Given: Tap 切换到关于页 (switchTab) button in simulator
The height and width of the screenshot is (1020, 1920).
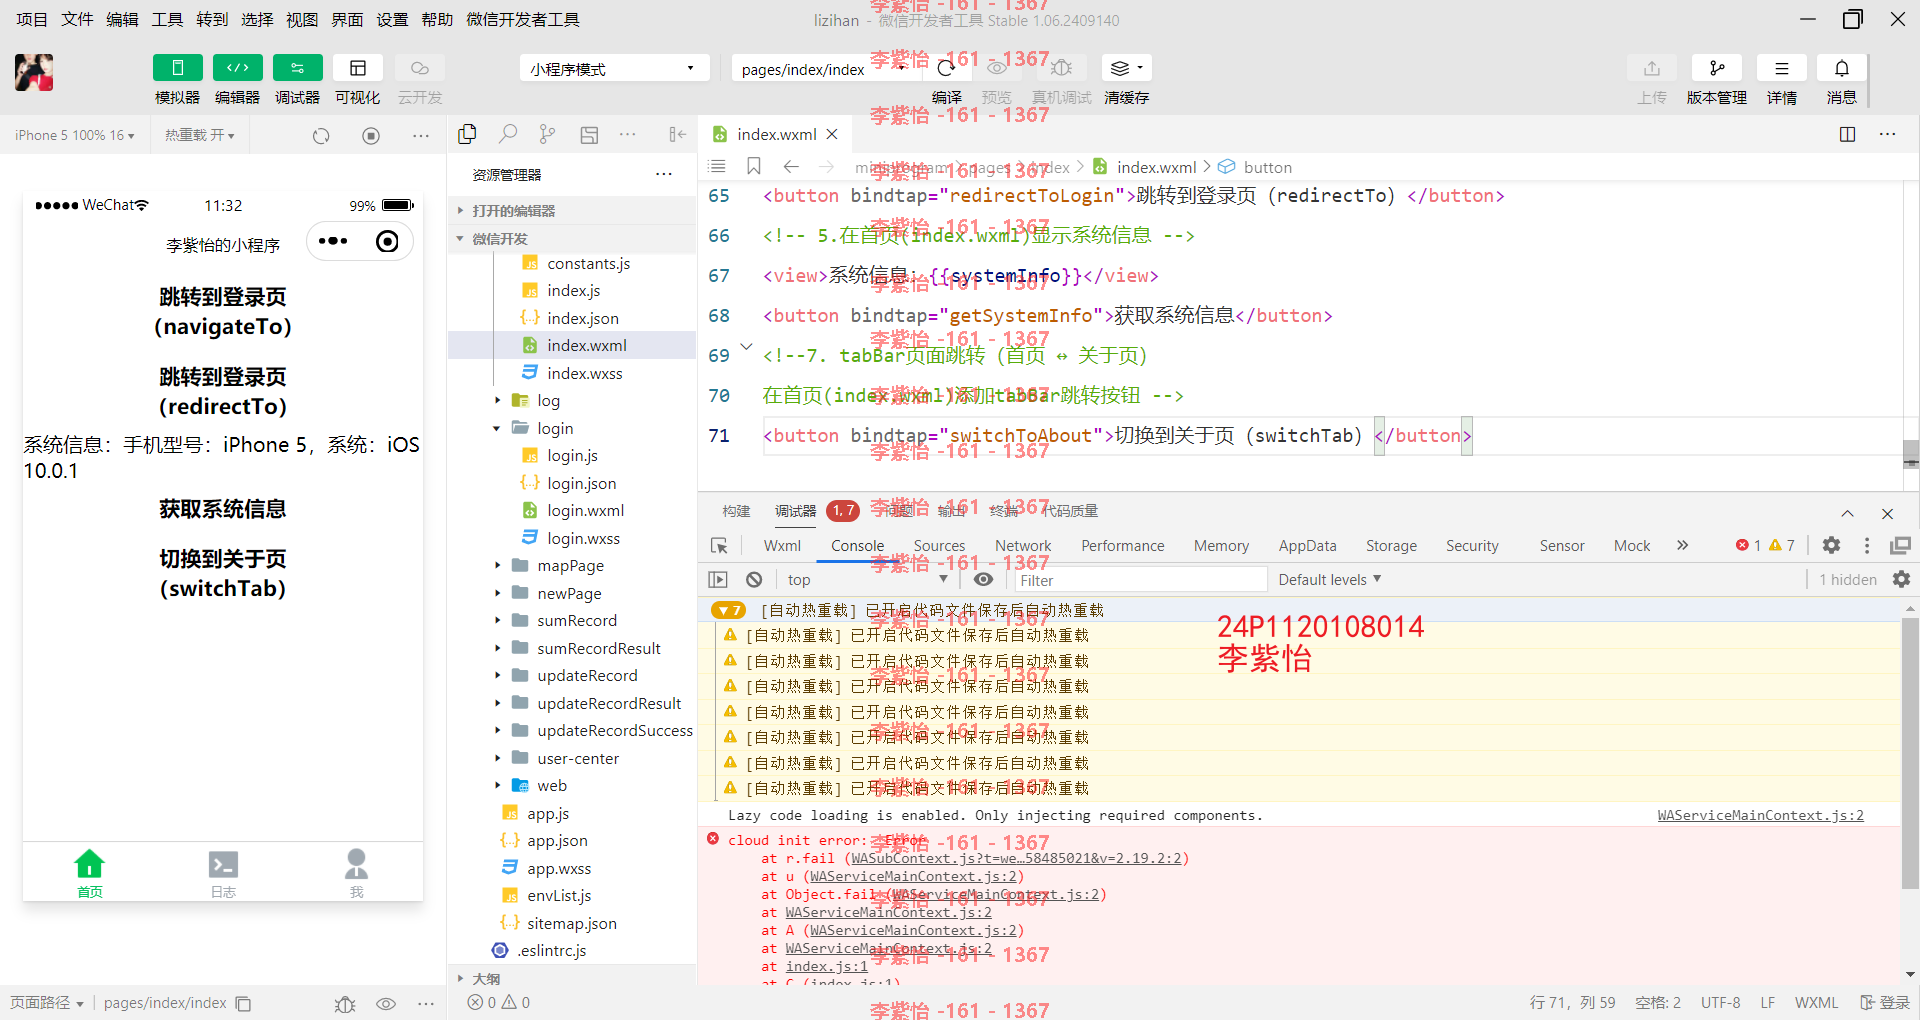Looking at the screenshot, I should pyautogui.click(x=223, y=573).
